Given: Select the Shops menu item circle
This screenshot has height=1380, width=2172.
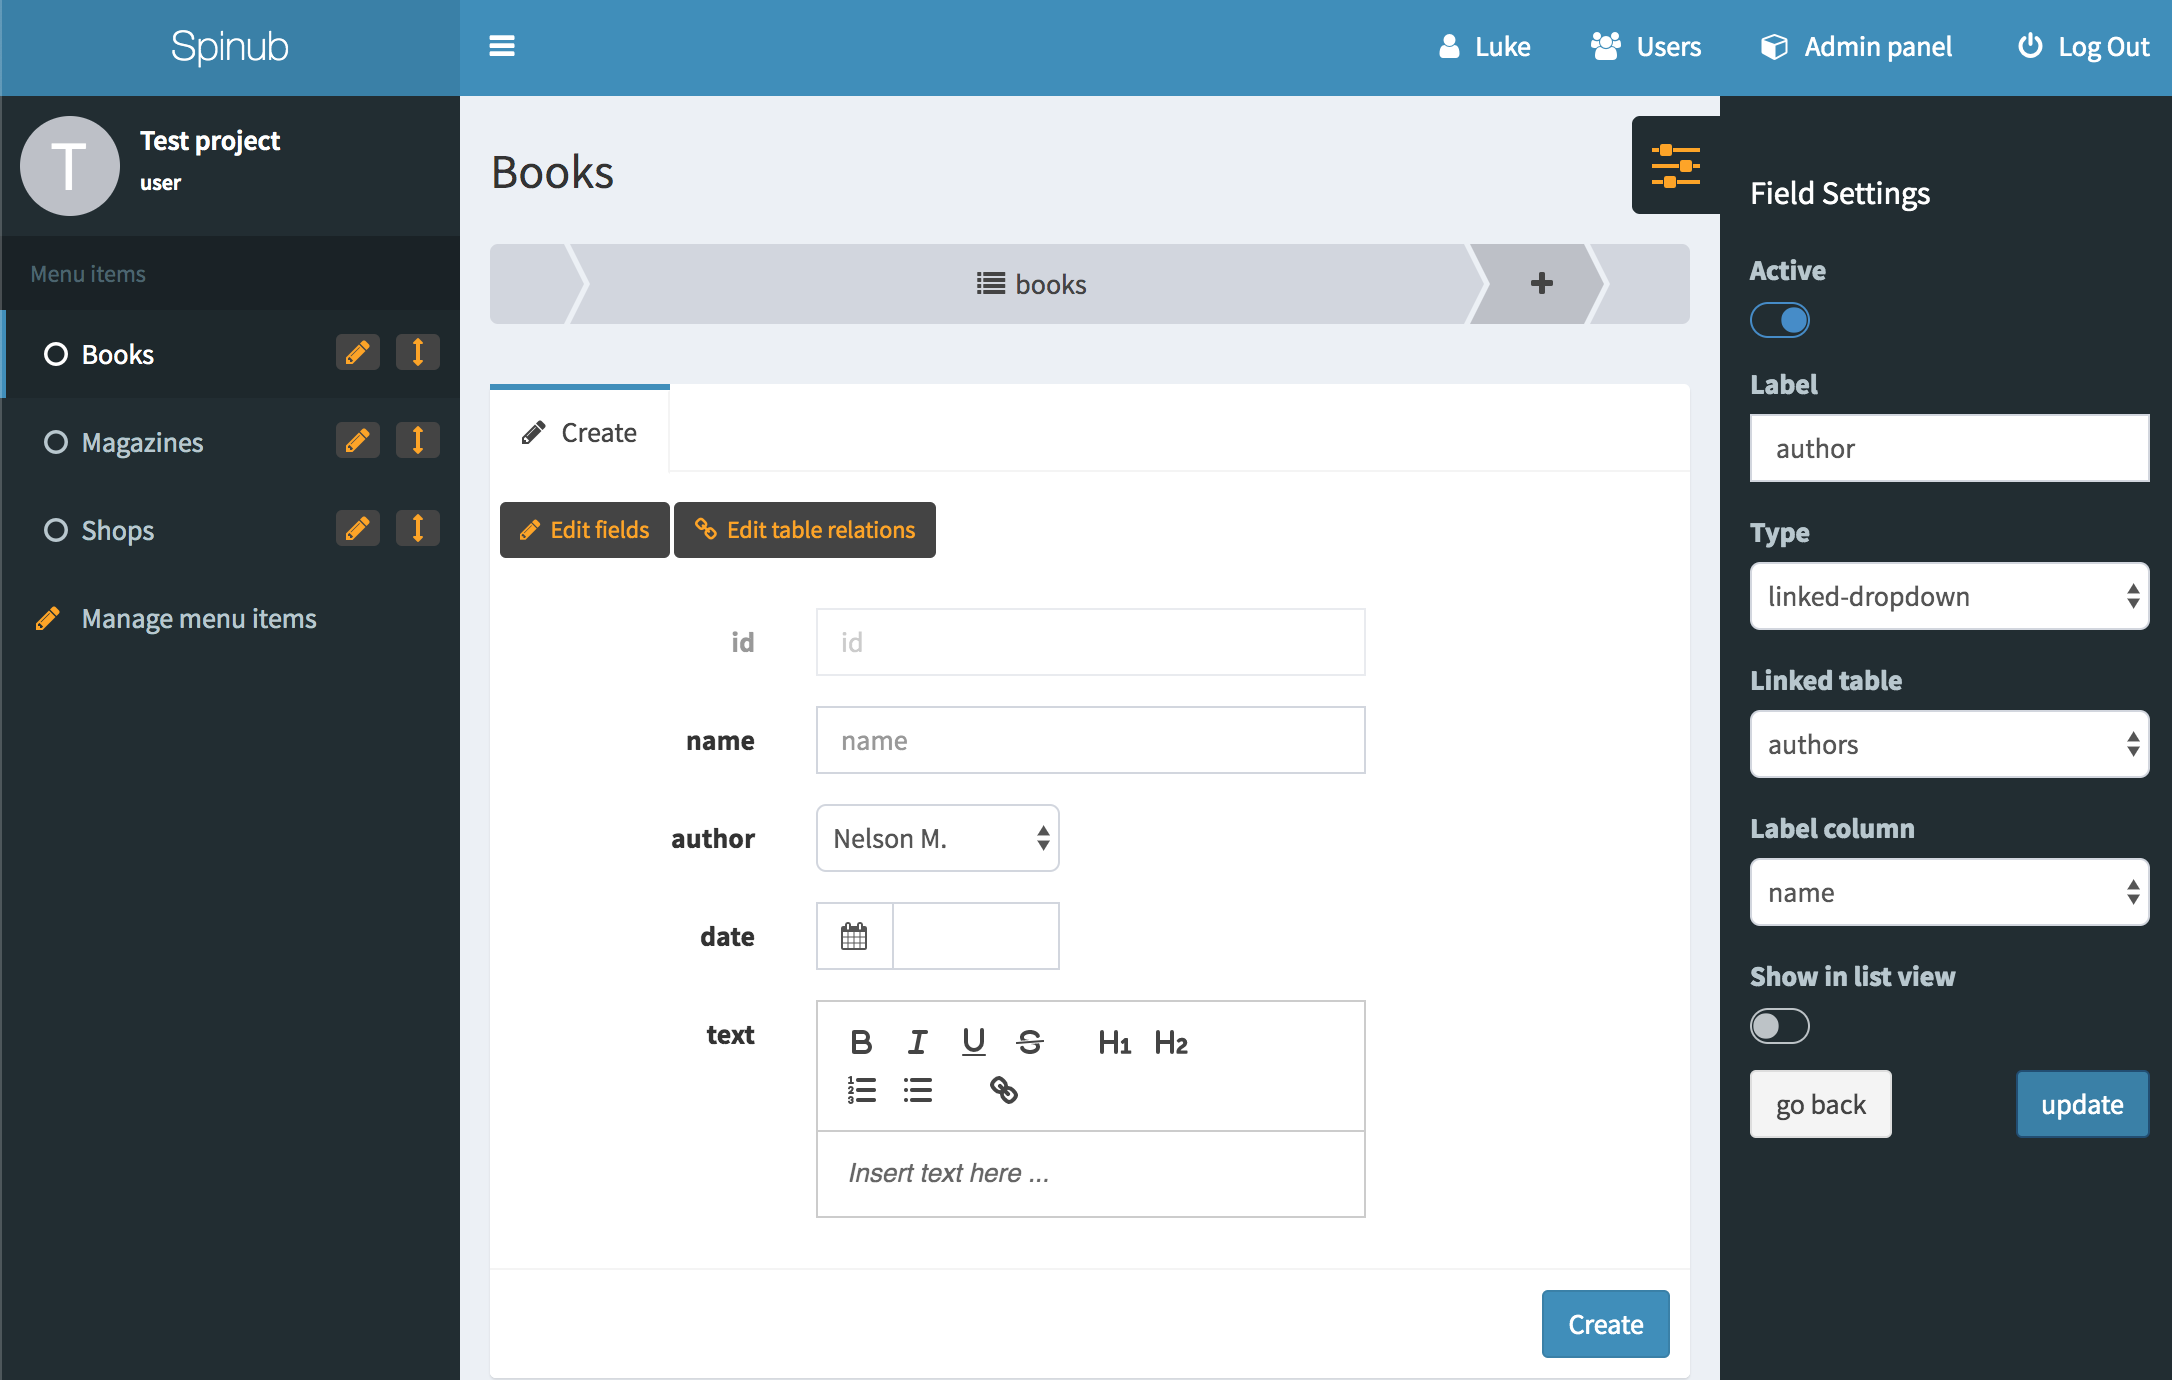Looking at the screenshot, I should [56, 530].
